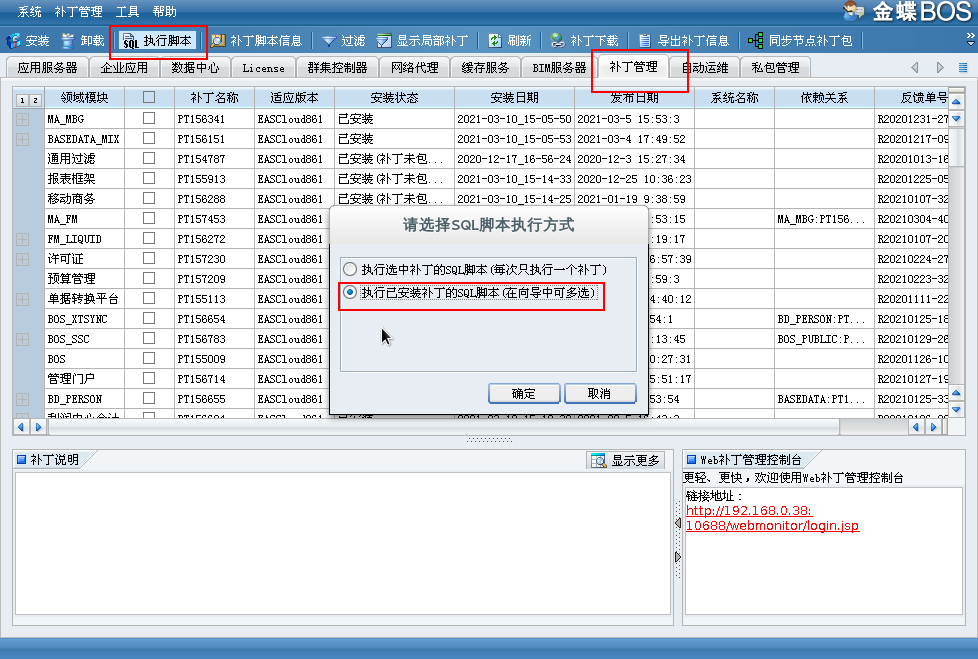Switch to the 私包管理 tab

coord(775,67)
